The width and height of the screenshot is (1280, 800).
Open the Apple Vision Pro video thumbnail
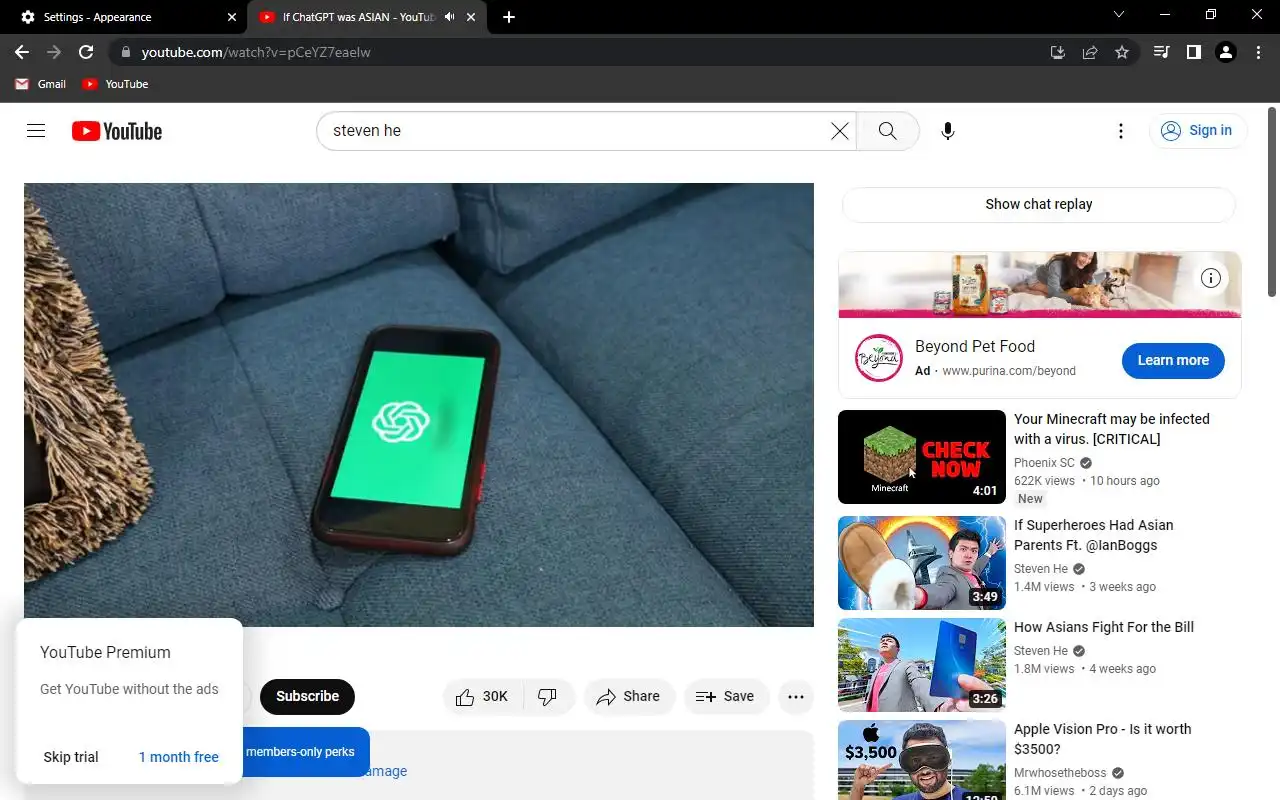click(922, 760)
